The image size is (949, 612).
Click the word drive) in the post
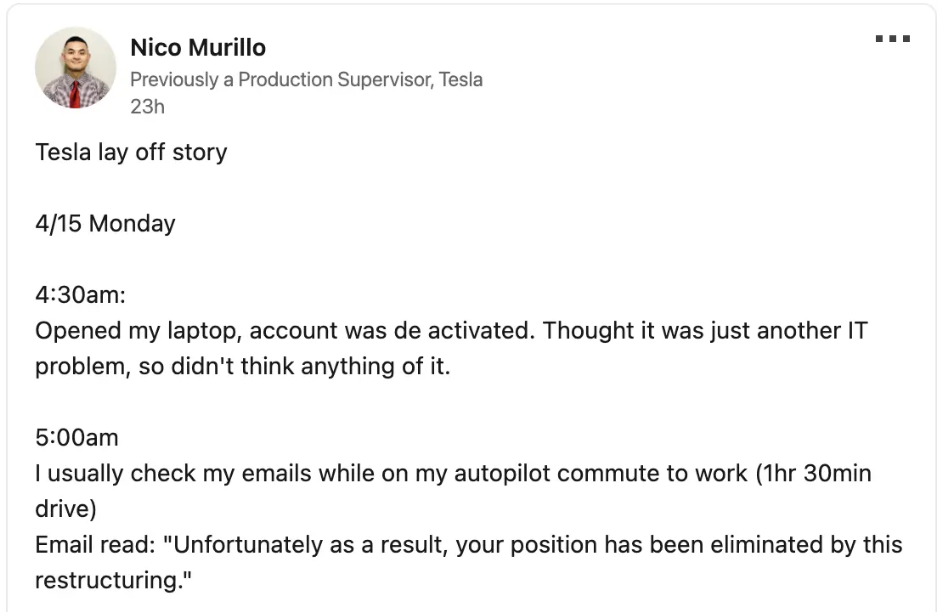click(x=66, y=509)
